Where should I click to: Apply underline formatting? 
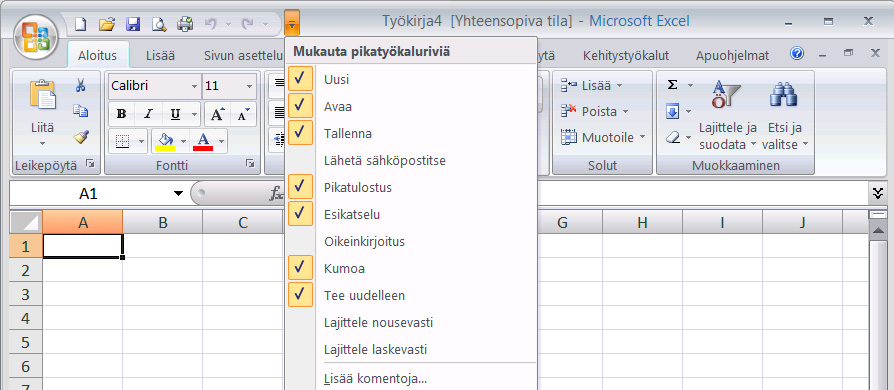click(x=176, y=114)
